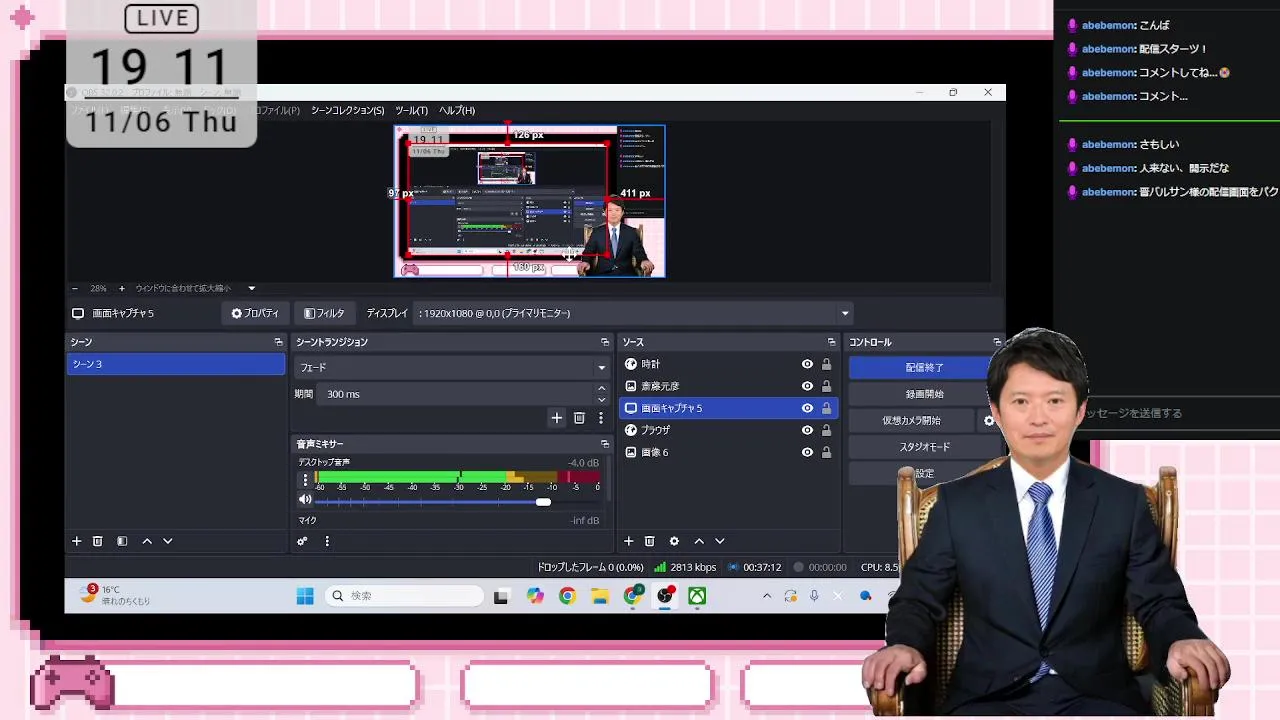Undock the Scene Transitions panel
This screenshot has height=720, width=1280.
point(604,342)
